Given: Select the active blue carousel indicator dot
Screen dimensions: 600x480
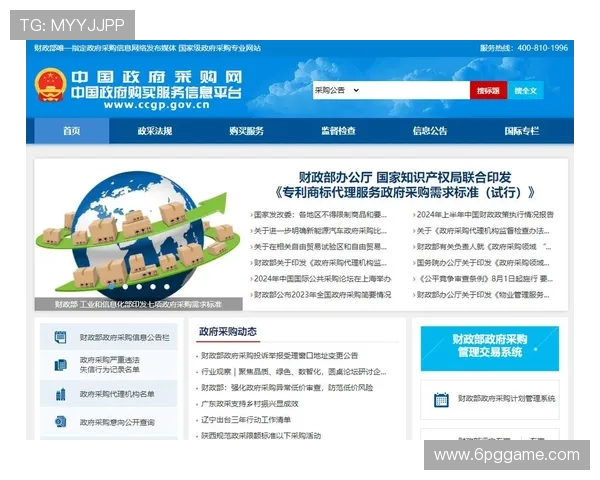Looking at the screenshot, I should (x=111, y=286).
